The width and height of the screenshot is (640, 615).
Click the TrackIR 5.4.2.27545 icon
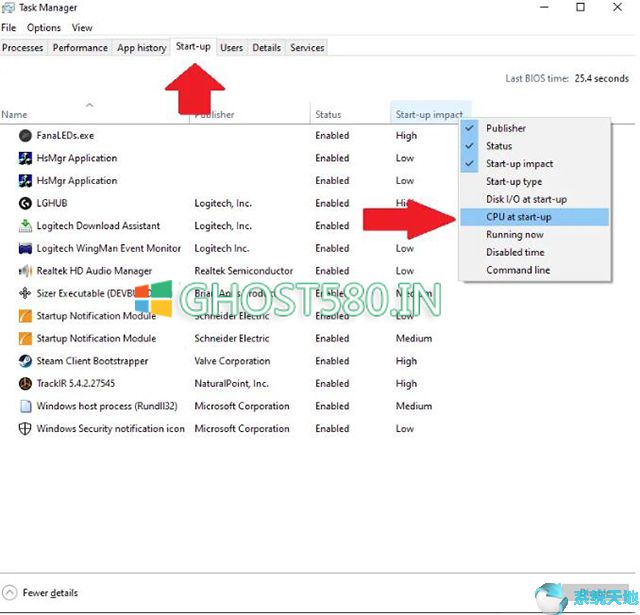tap(25, 383)
